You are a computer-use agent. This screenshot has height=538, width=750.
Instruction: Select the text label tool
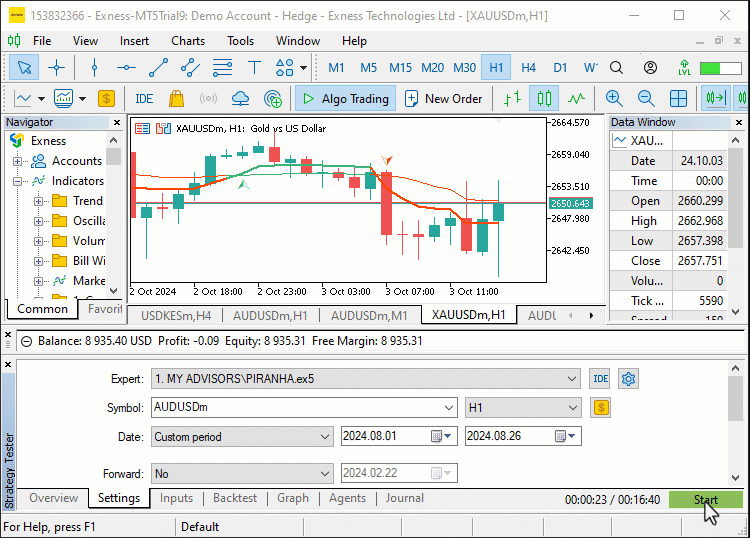pos(254,67)
